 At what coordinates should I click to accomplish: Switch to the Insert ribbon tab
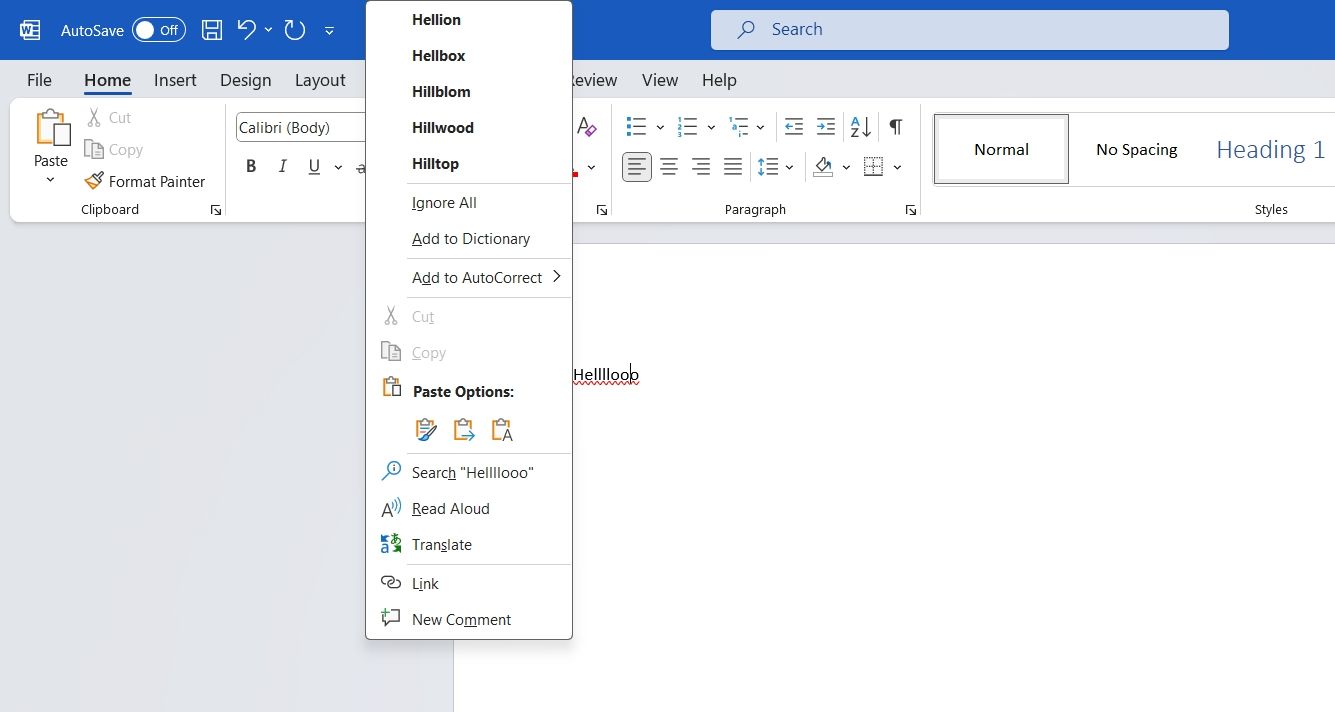[175, 80]
